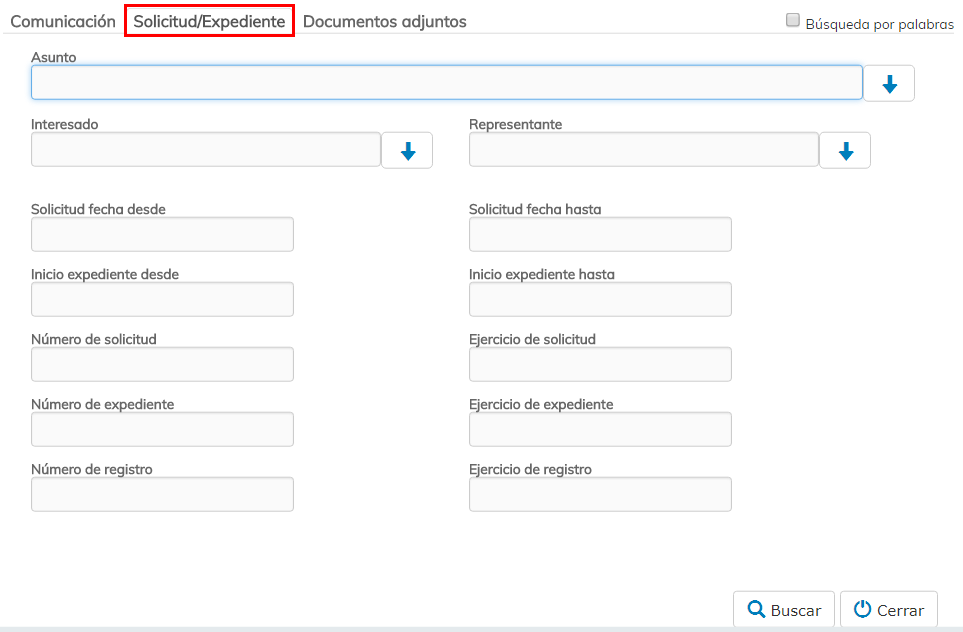Viewport: 963px width, 632px height.
Task: Select the Inicio expediente hasta field
Action: 600,300
